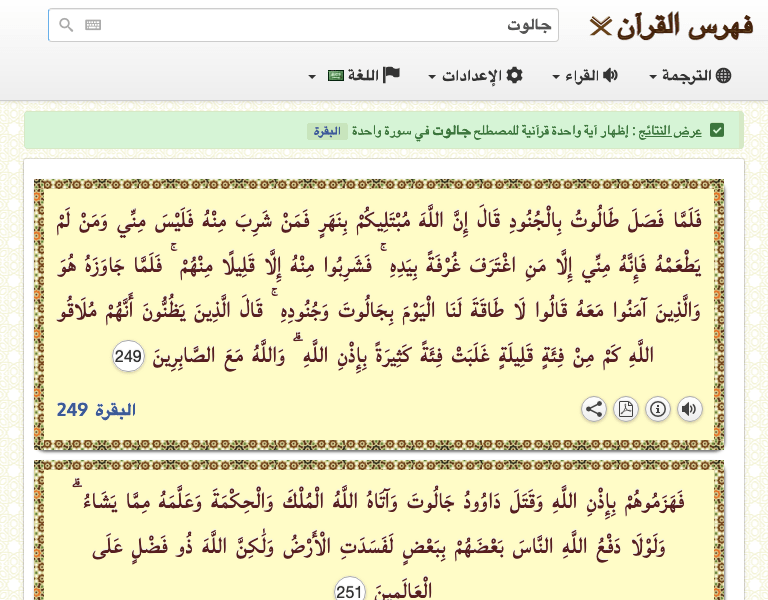Open info for verse 249
768x600 pixels.
658,408
